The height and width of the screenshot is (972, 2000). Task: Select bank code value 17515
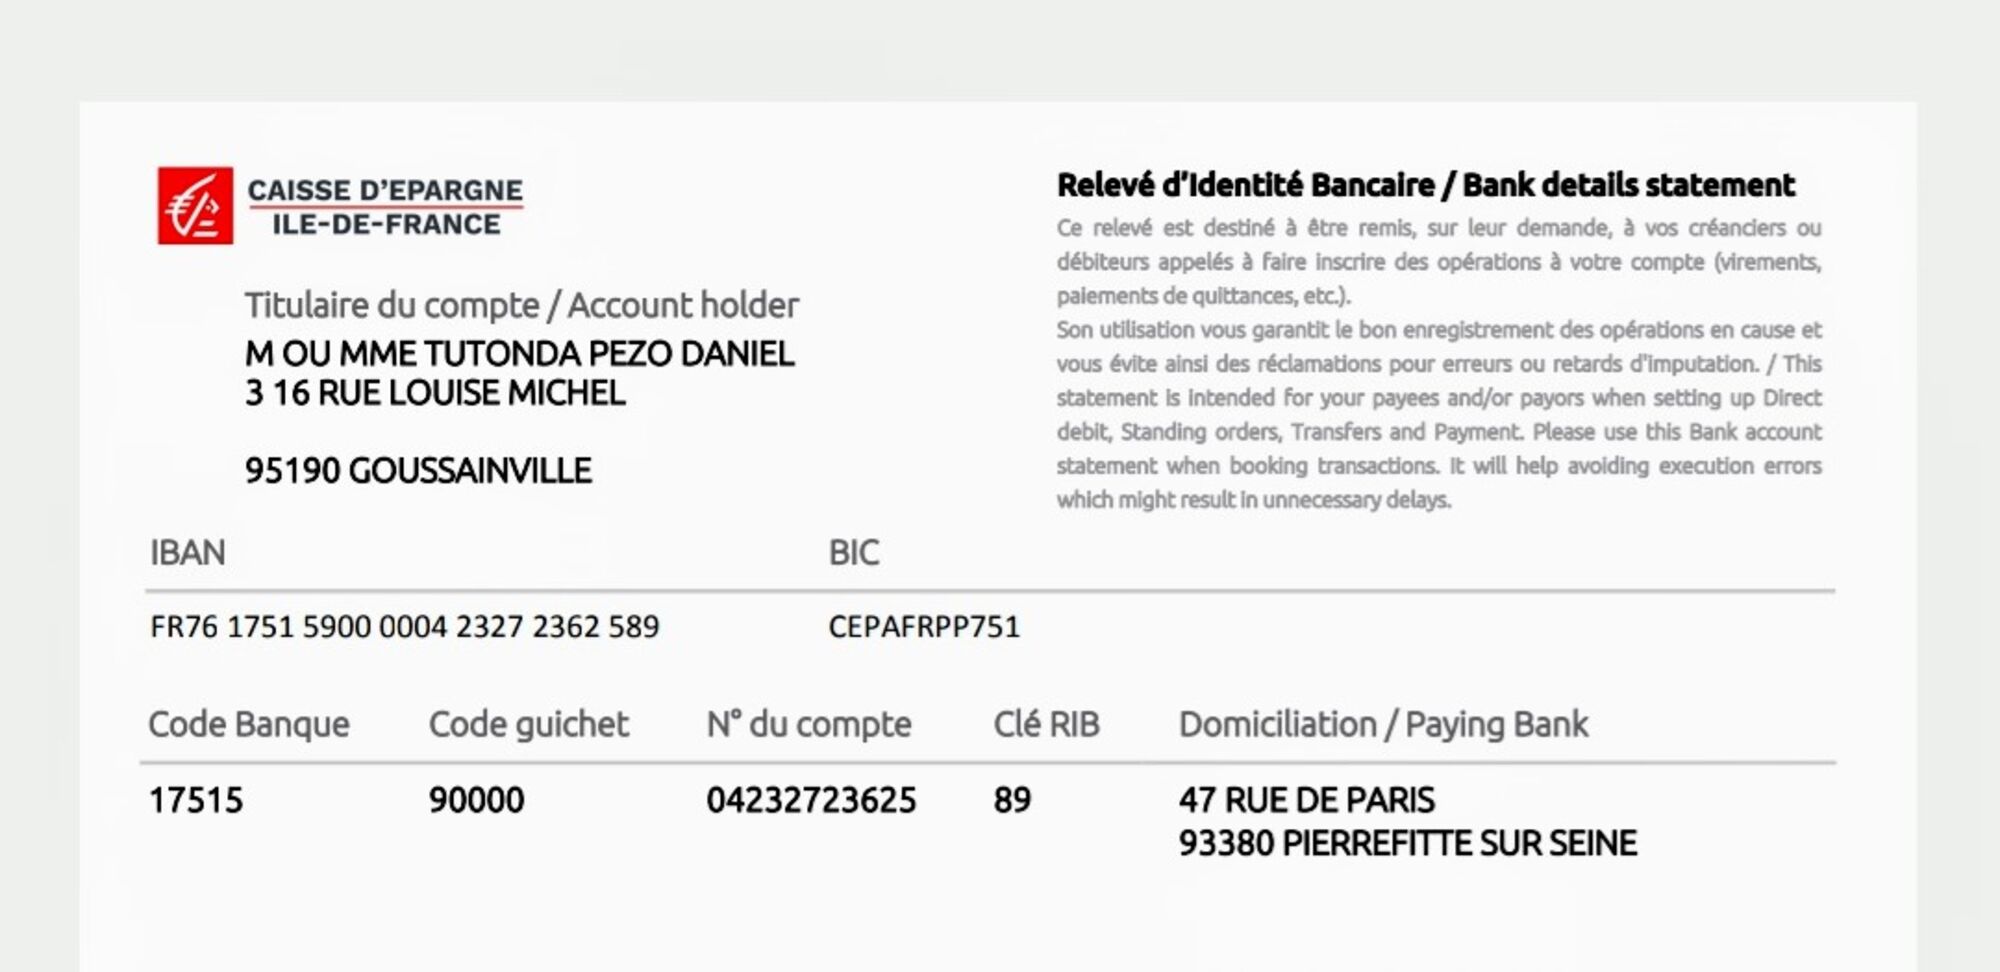[196, 800]
